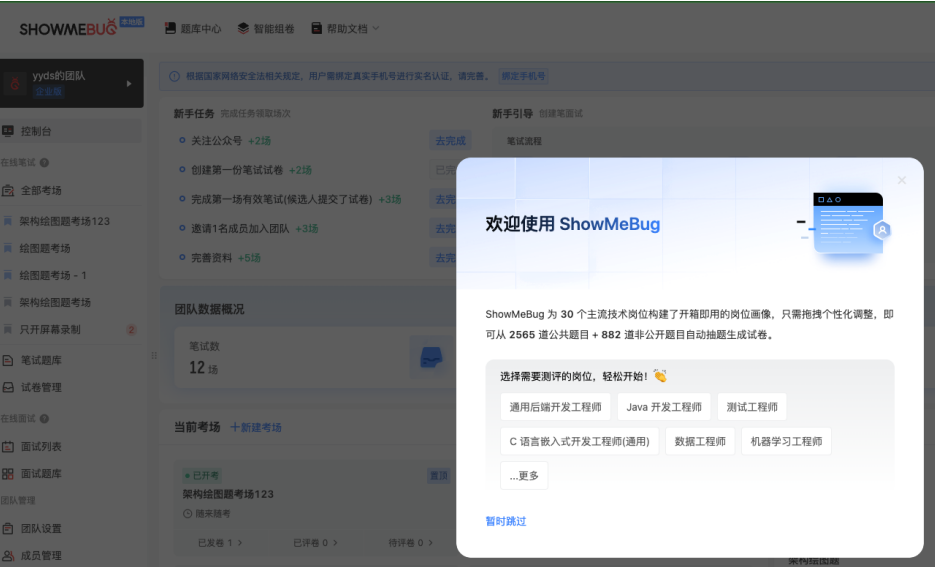Viewport: 935px width, 567px height.
Task: Expand the yyds的团队 team switcher arrow
Action: pyautogui.click(x=129, y=83)
